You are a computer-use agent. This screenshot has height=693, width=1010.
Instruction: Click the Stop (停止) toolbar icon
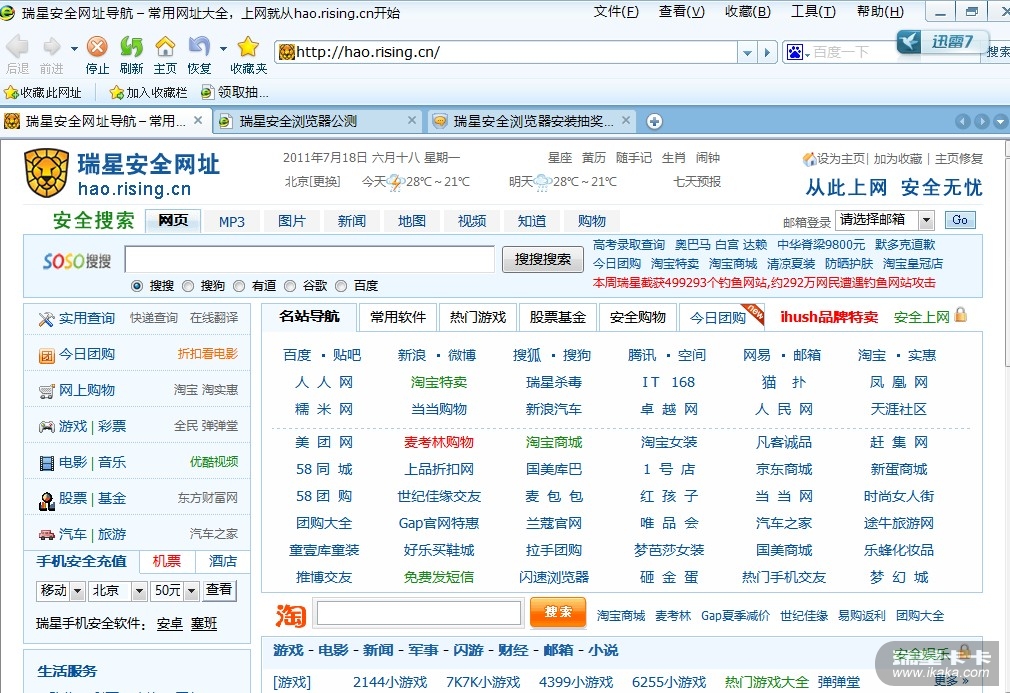coord(97,47)
